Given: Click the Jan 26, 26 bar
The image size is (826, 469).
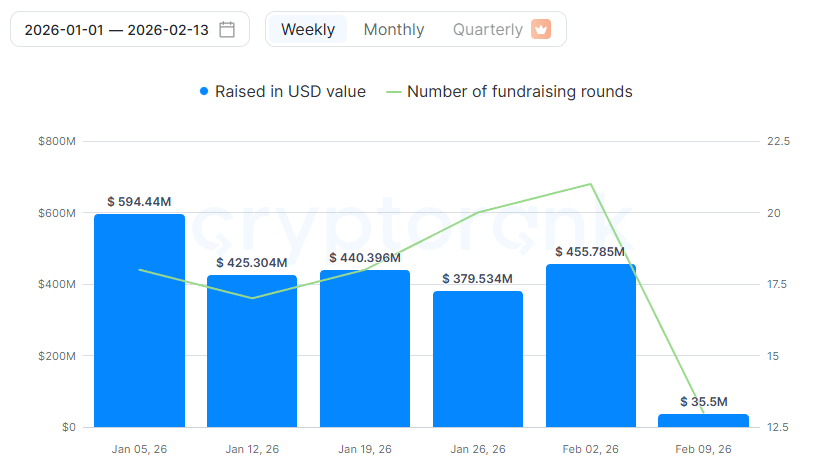Looking at the screenshot, I should 478,358.
